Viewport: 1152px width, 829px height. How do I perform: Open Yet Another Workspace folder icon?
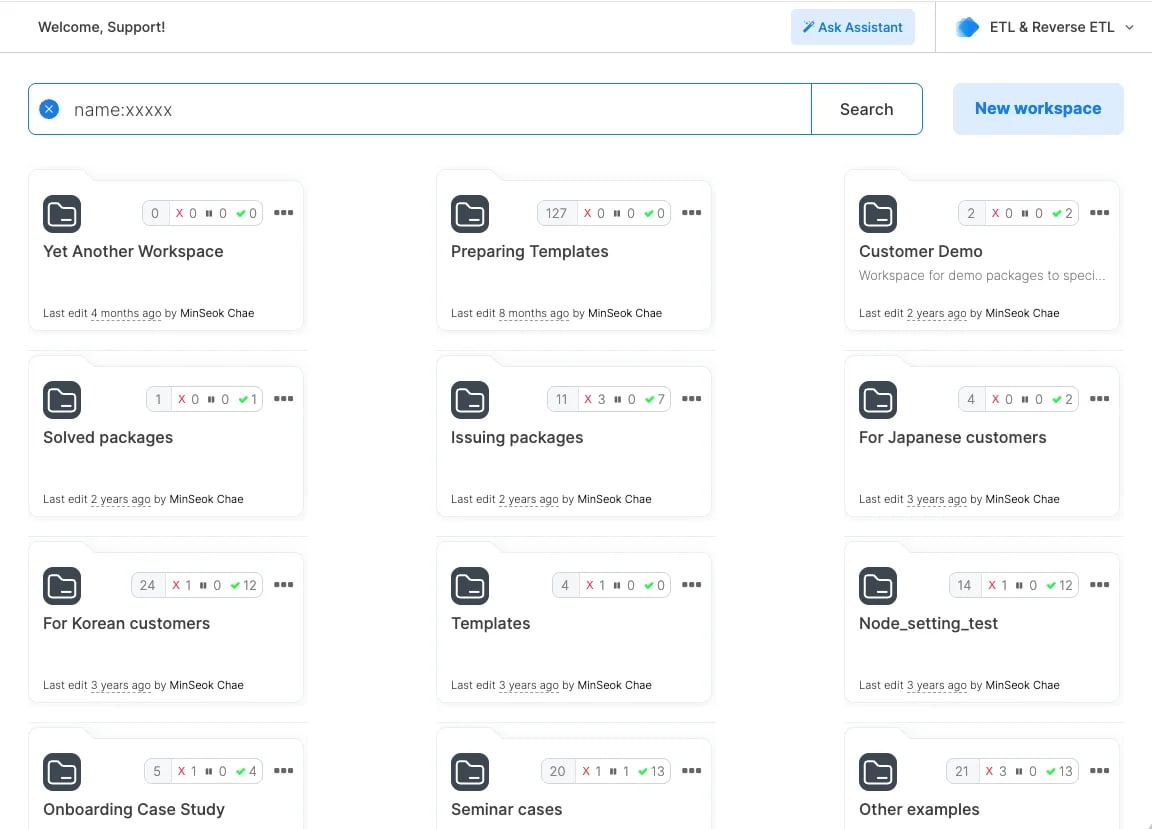(x=62, y=214)
